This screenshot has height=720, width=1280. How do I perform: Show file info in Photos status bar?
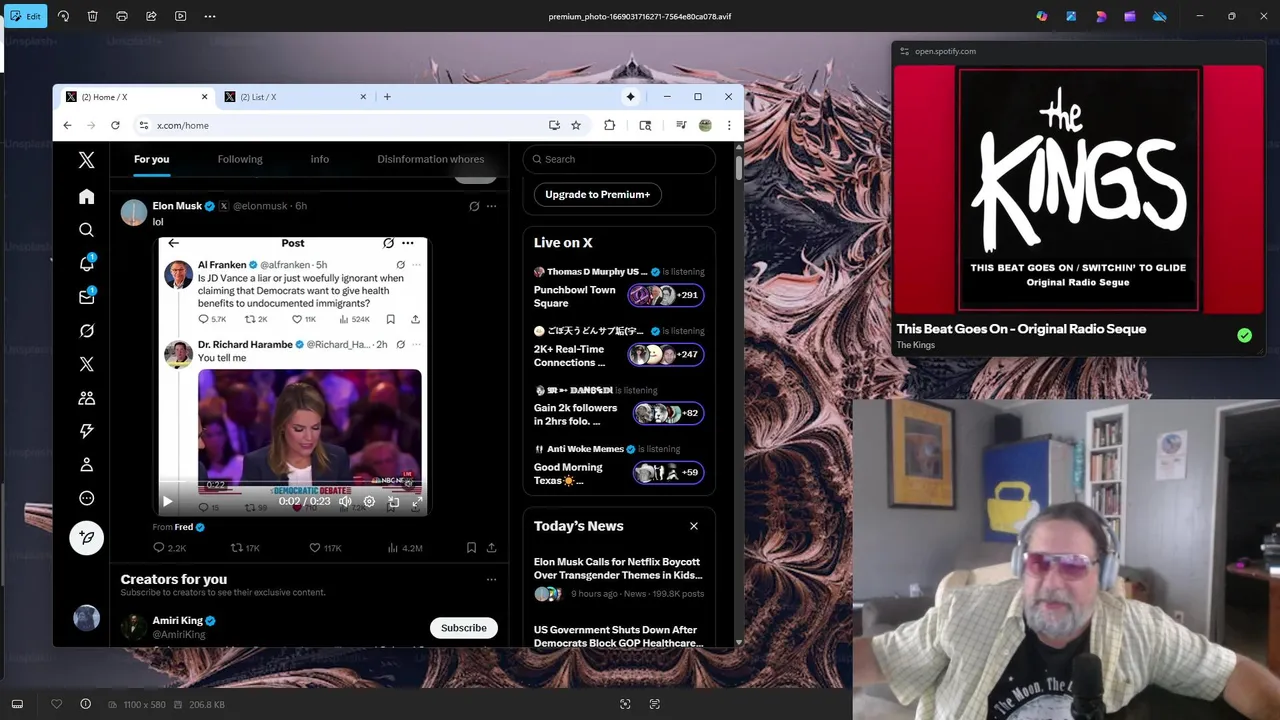tap(86, 704)
